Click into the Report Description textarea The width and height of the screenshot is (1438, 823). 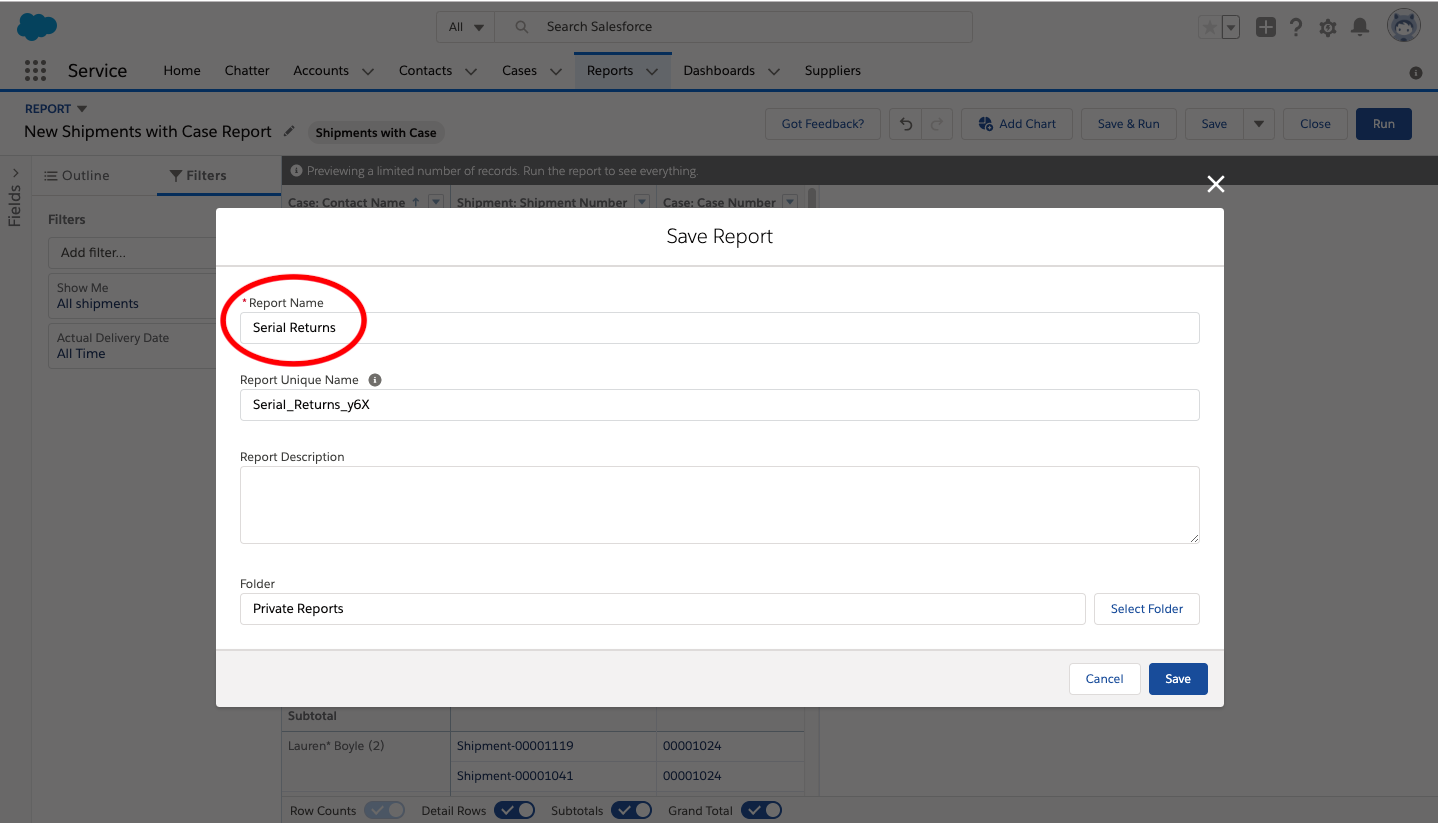pos(719,505)
